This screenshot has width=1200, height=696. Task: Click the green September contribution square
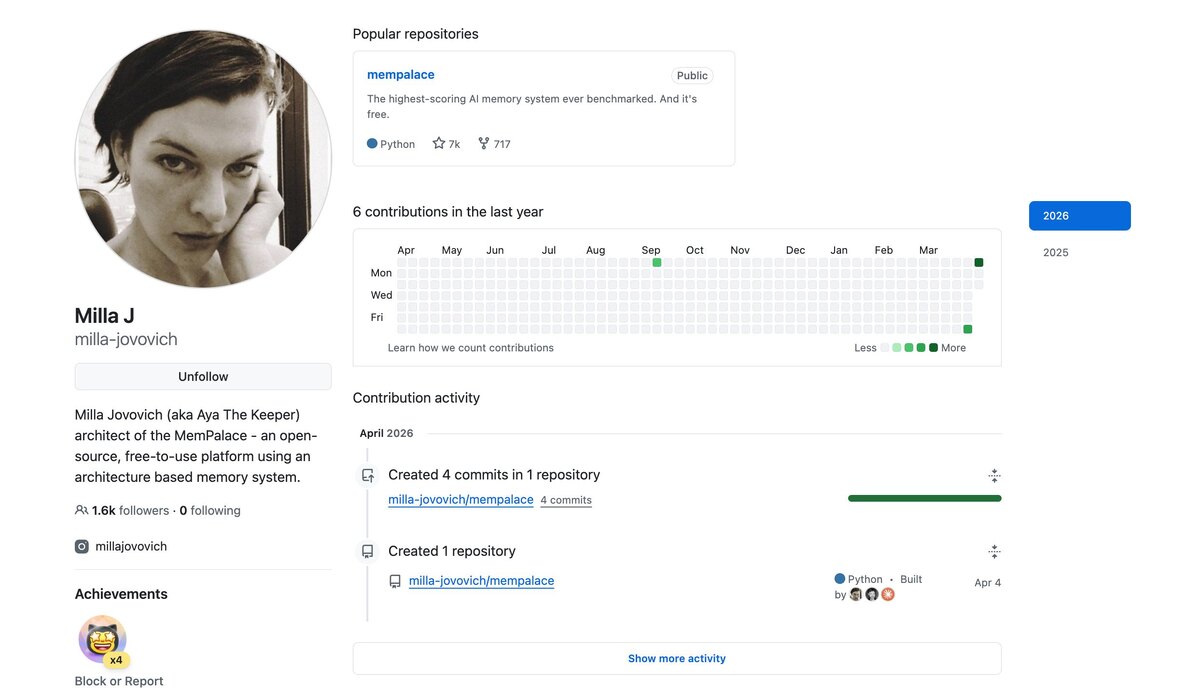tap(657, 262)
